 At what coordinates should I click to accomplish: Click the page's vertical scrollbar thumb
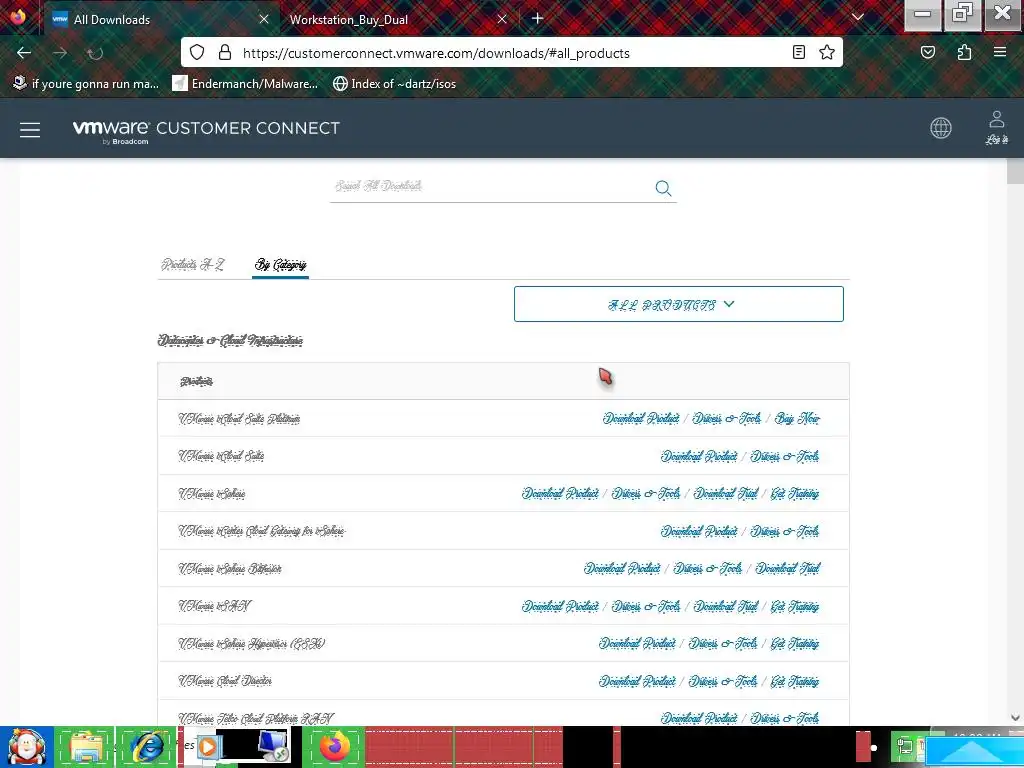(x=1016, y=171)
